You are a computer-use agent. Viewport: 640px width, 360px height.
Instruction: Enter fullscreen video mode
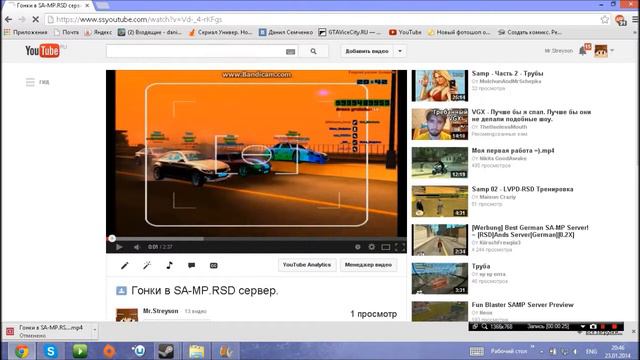coord(400,247)
